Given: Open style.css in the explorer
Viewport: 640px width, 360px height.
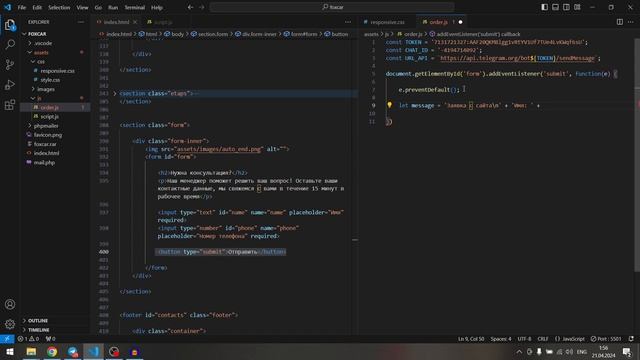Looking at the screenshot, I should coord(50,80).
